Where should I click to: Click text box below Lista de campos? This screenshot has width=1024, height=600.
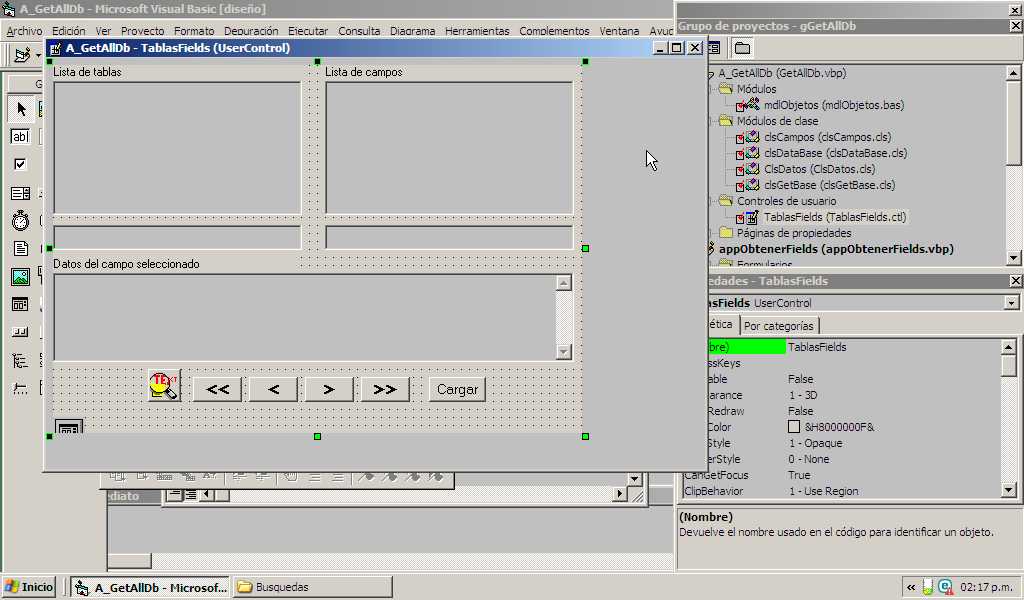pyautogui.click(x=449, y=238)
